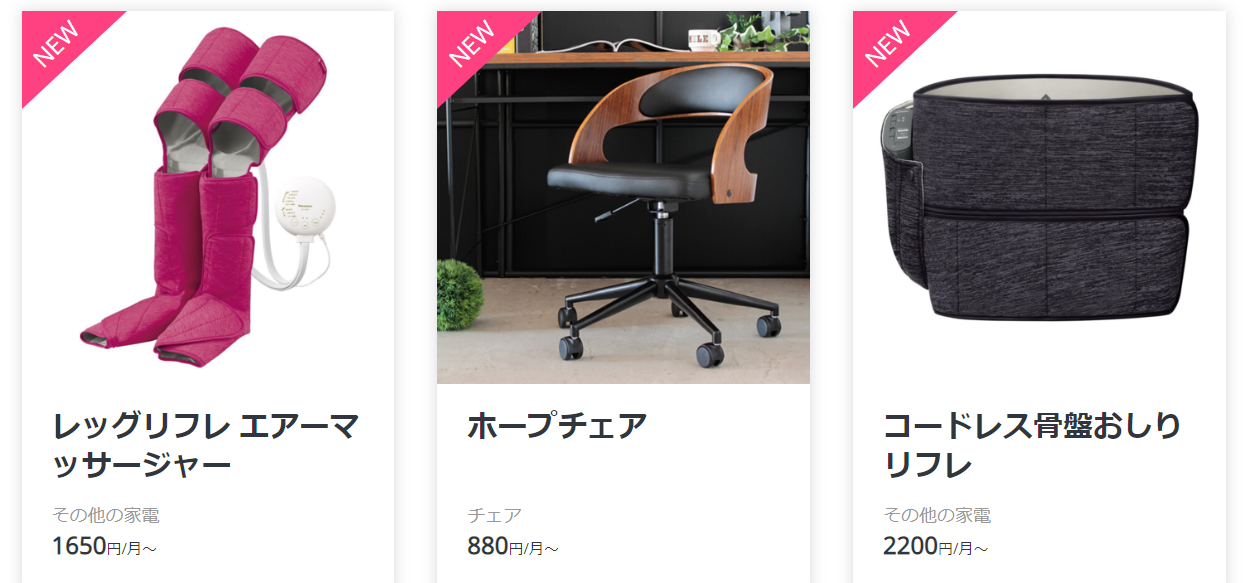The width and height of the screenshot is (1244, 583).
Task: Open the コードレス骨盤おしりリフレ title
Action: pyautogui.click(x=1032, y=445)
